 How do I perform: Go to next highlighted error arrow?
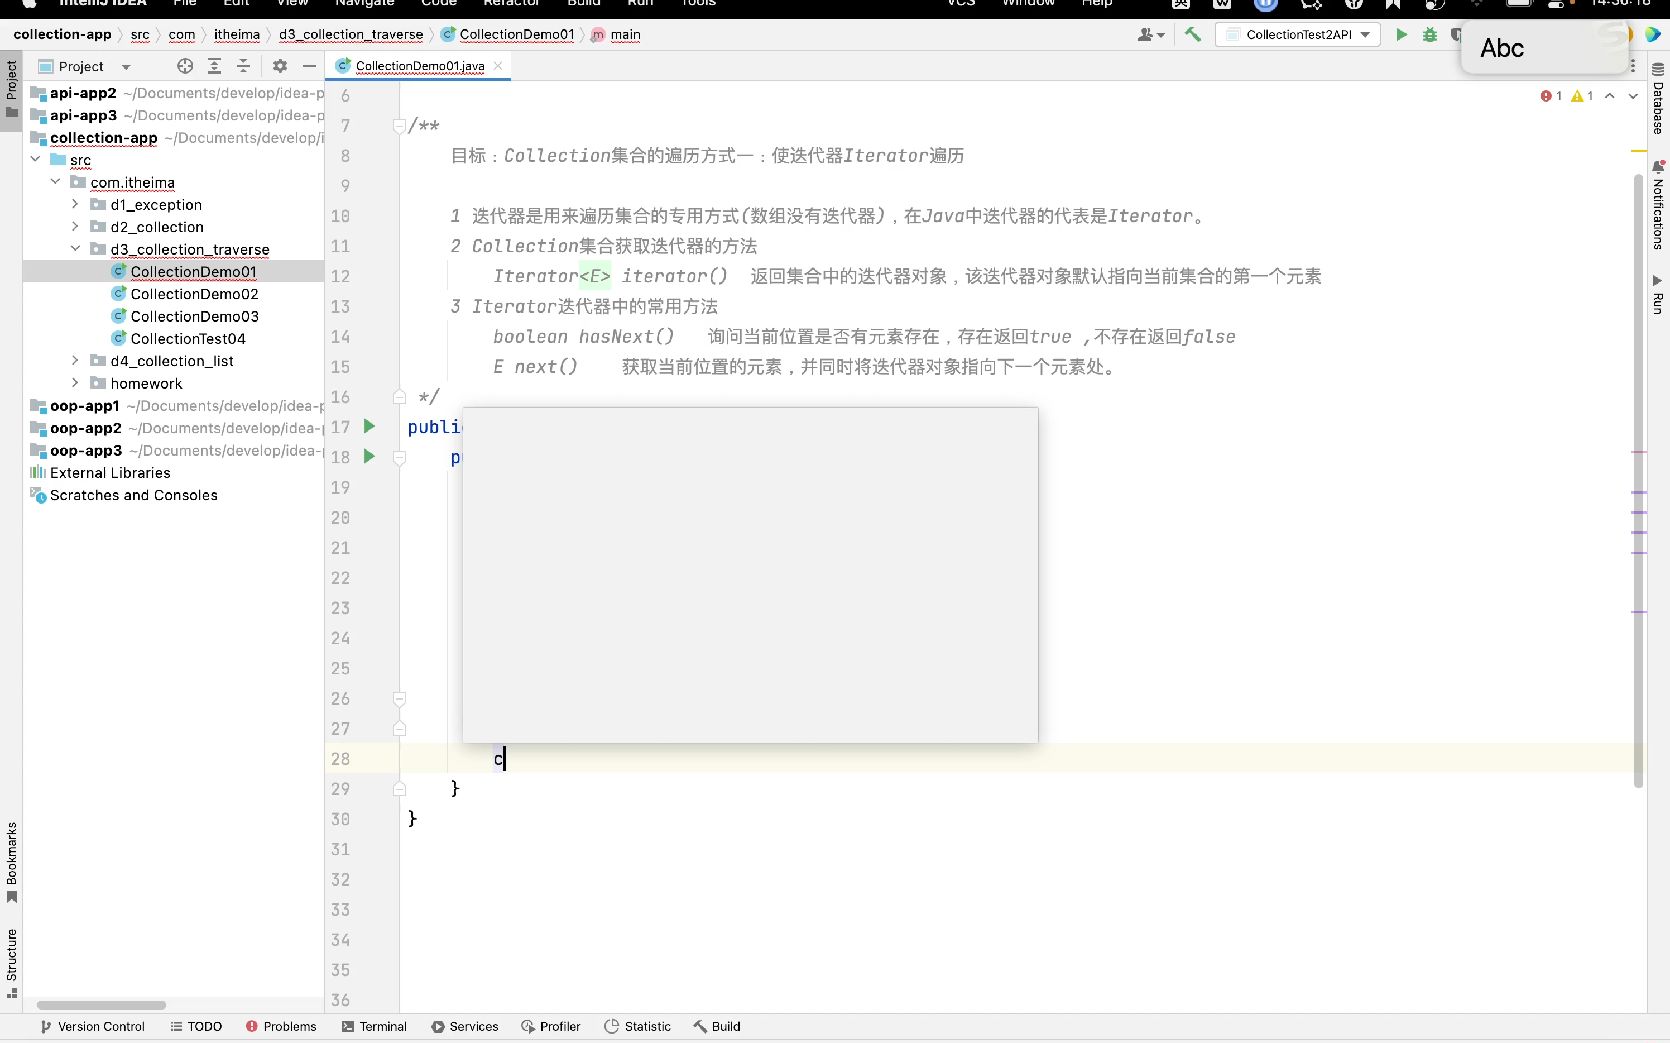point(1633,96)
